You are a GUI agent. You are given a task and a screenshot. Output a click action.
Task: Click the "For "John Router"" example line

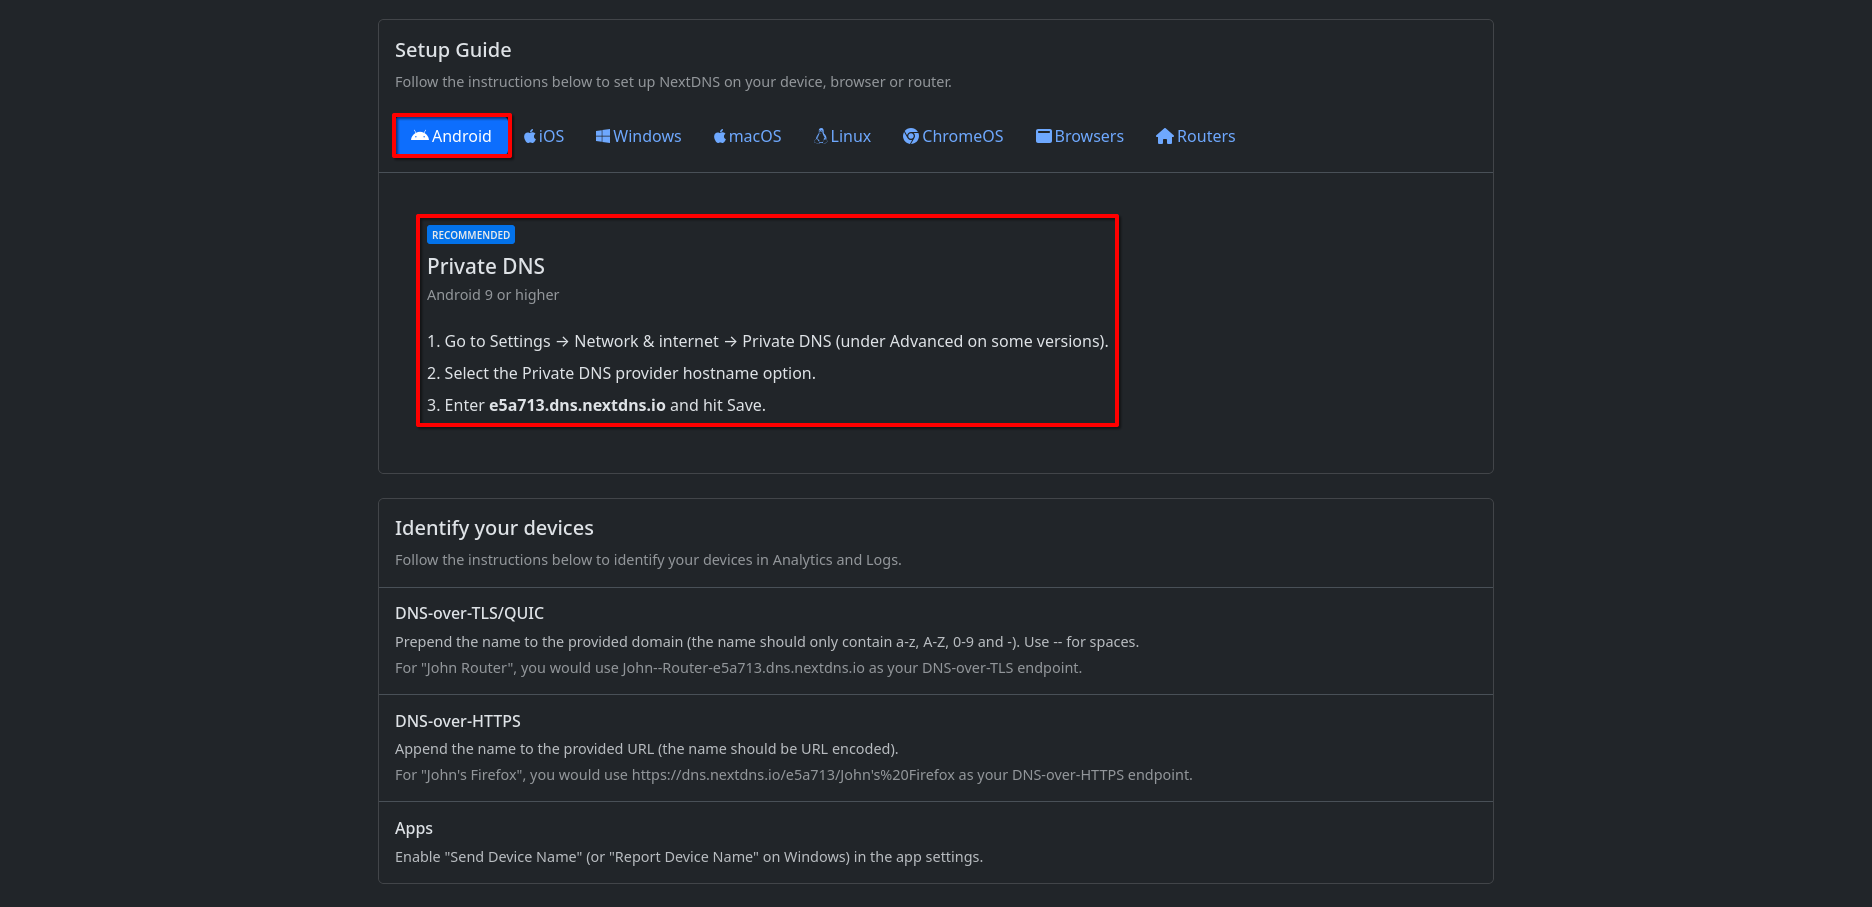click(x=738, y=668)
